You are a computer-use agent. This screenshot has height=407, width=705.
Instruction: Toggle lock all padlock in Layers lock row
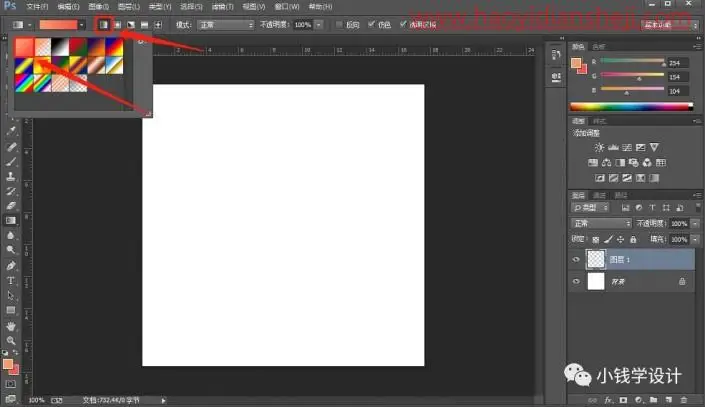(x=633, y=239)
